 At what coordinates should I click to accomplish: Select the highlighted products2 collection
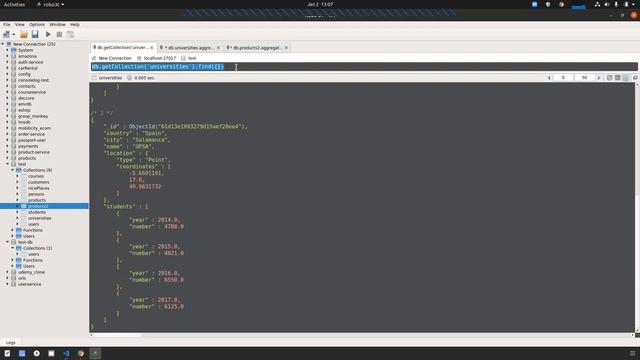[x=38, y=206]
